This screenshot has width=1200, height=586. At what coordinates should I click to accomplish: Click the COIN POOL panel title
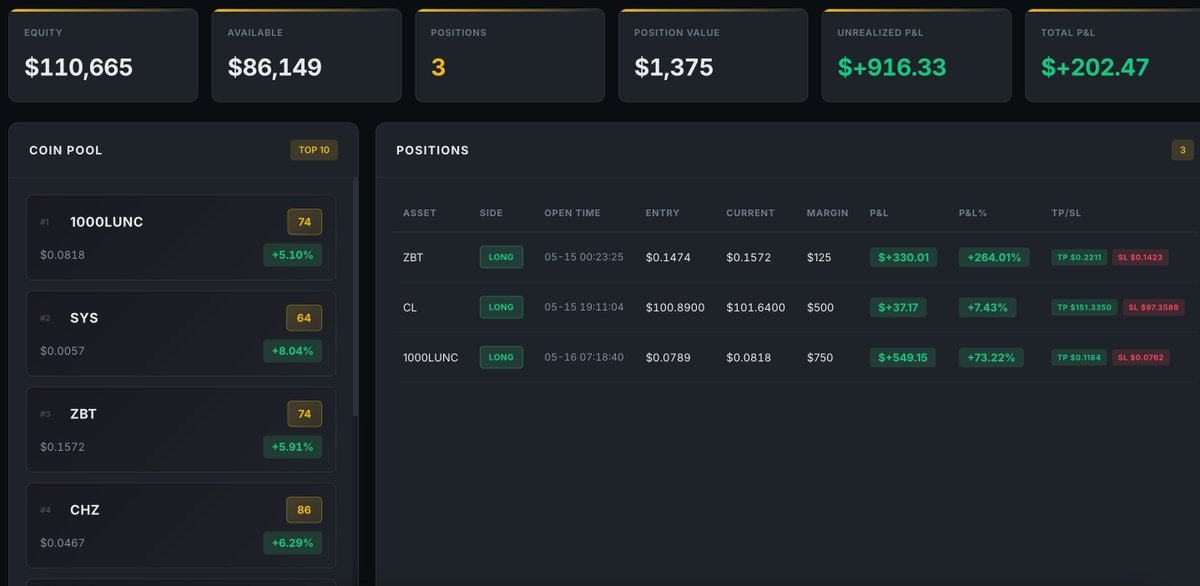coord(66,150)
